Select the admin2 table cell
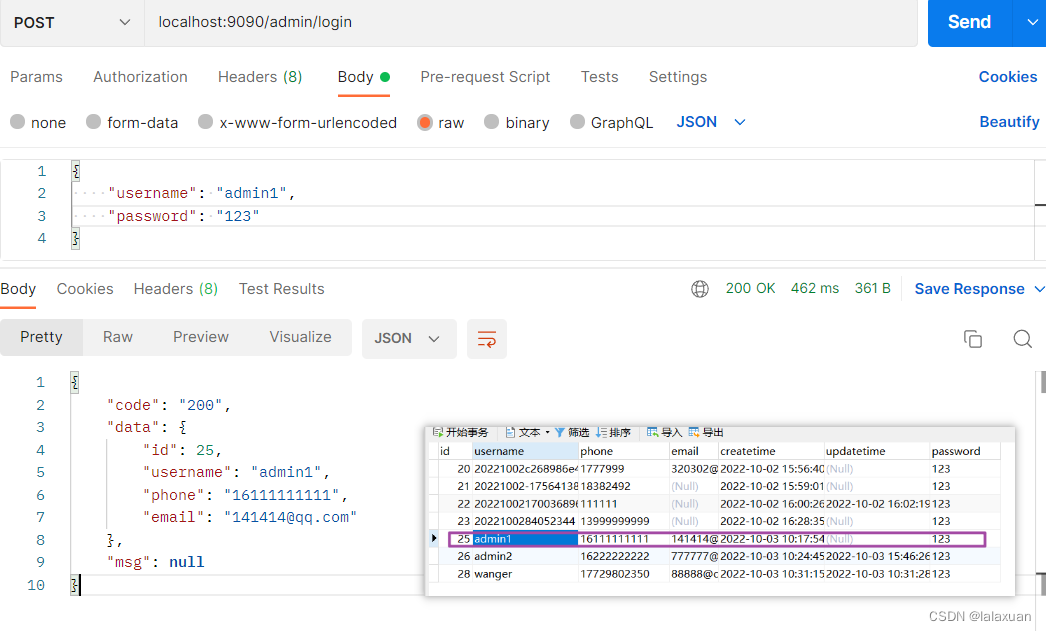Viewport: 1046px width, 631px height. coord(525,556)
